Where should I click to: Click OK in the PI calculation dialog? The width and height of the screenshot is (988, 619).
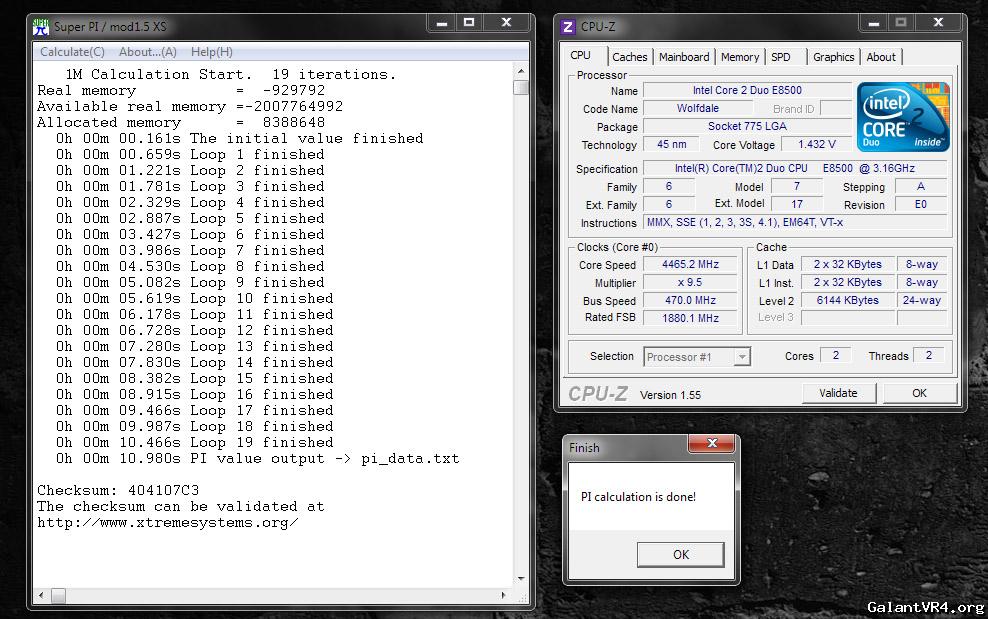click(x=680, y=554)
